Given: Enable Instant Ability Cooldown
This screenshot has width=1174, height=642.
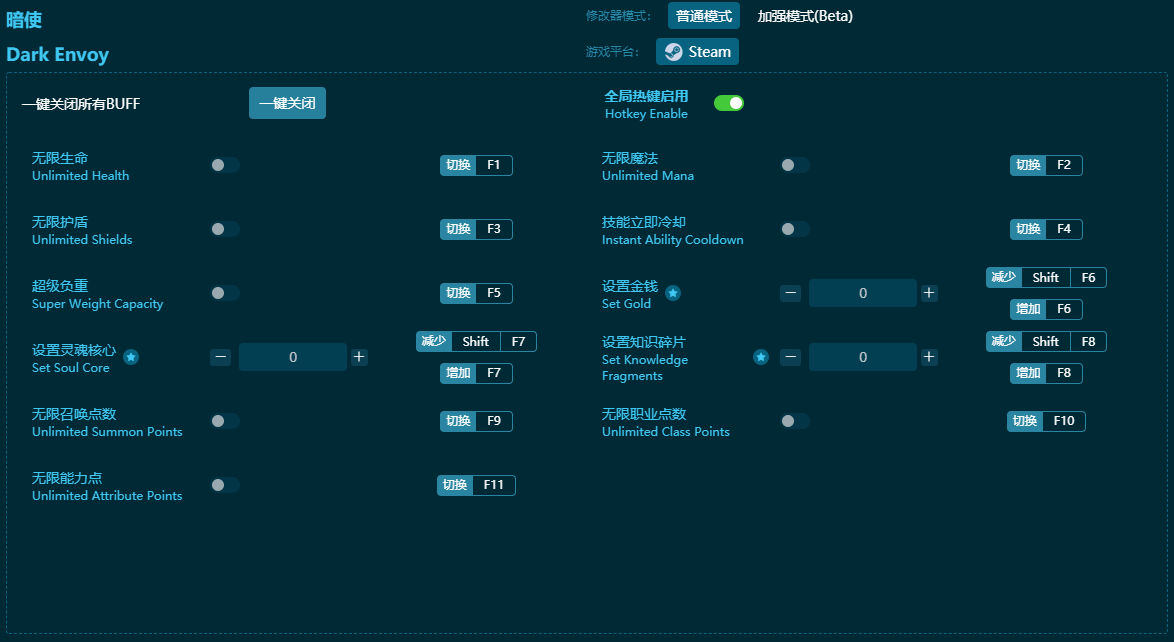Looking at the screenshot, I should (795, 229).
